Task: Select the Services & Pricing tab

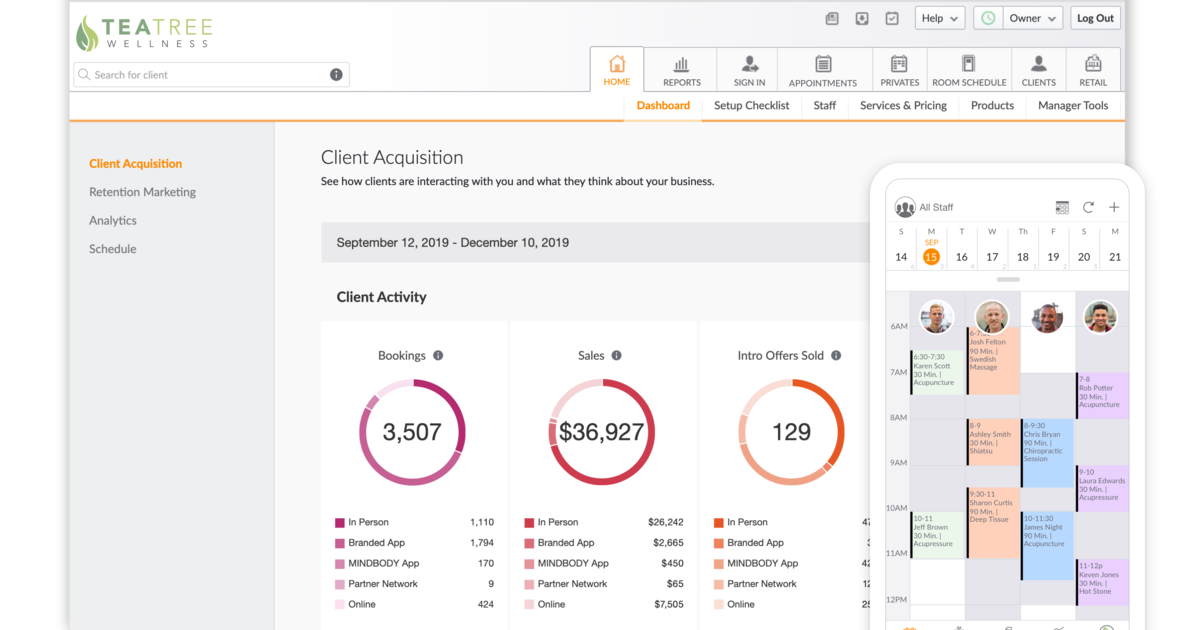Action: pos(902,105)
